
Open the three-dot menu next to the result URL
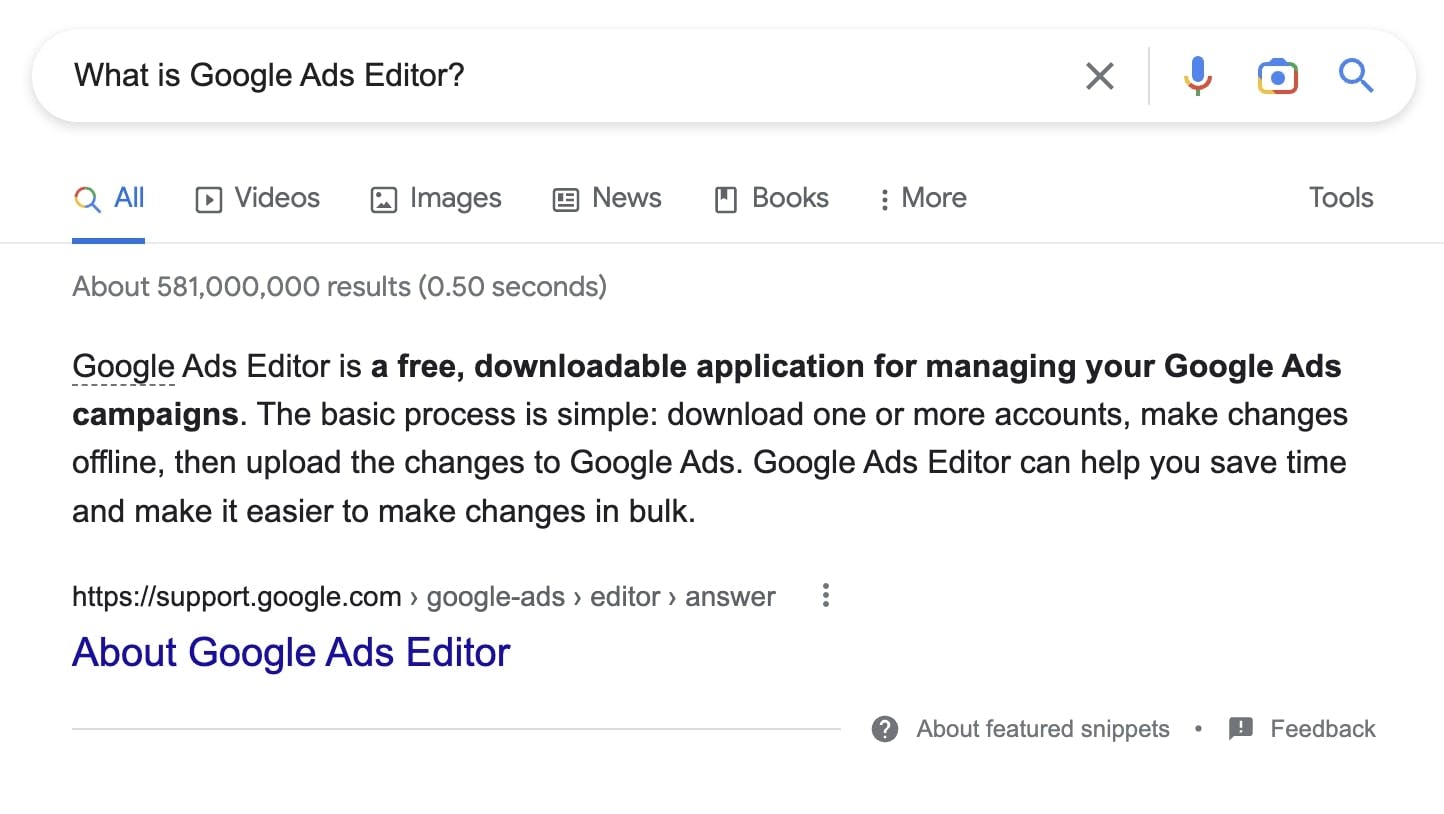826,595
